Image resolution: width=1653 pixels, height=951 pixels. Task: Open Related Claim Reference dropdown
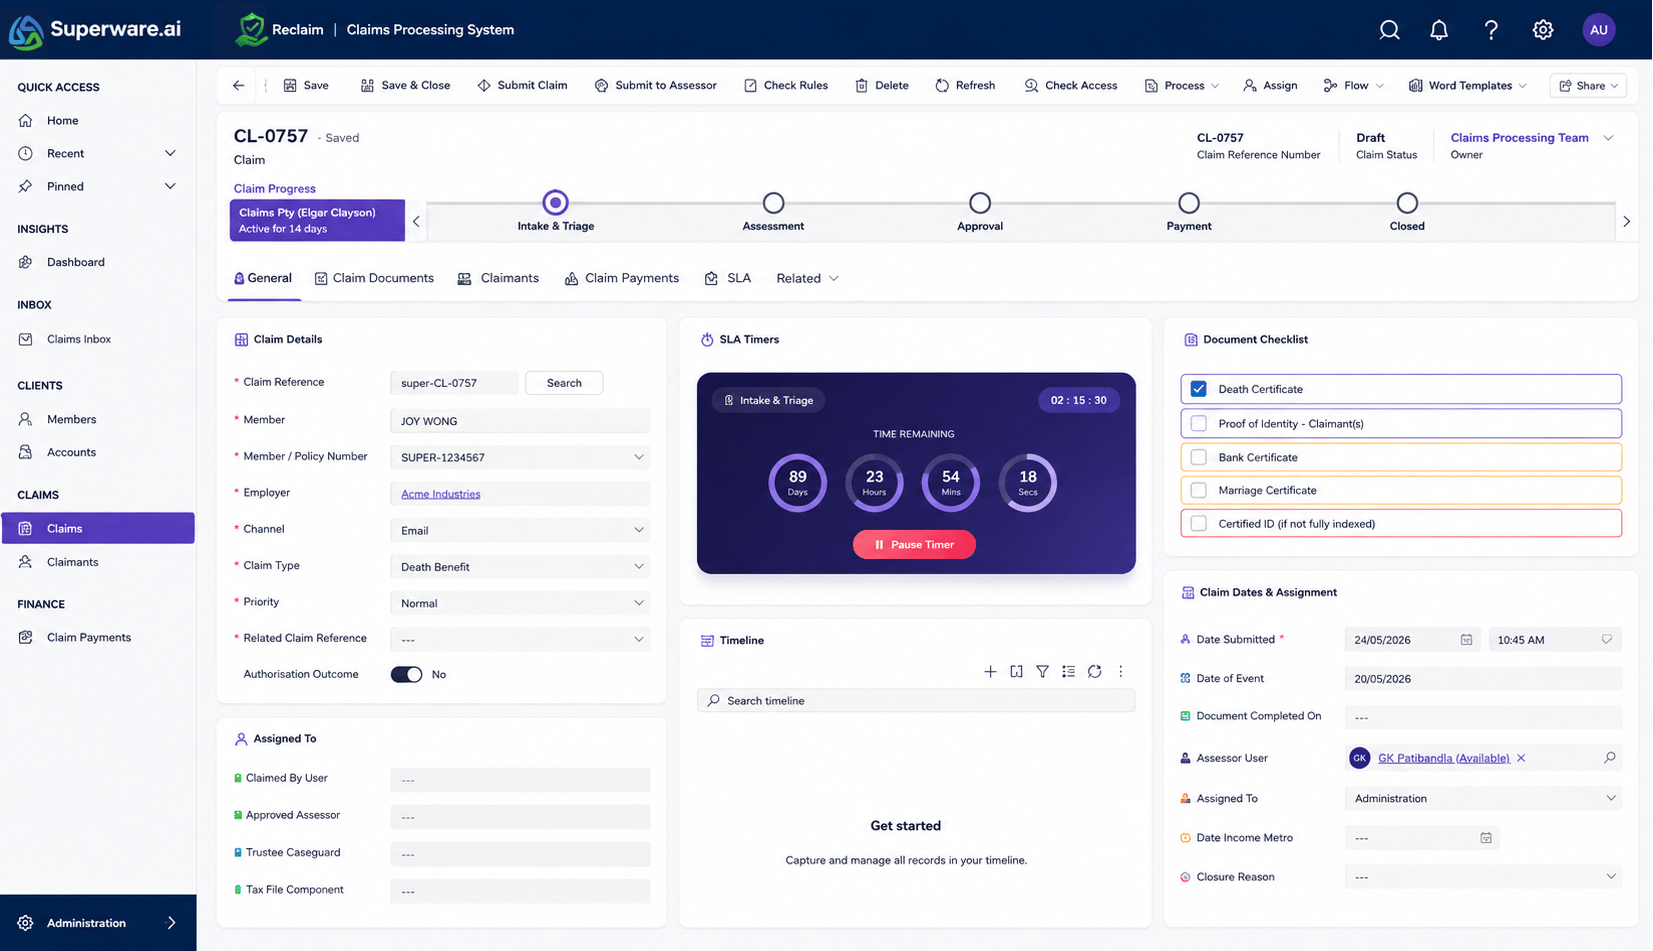coord(520,639)
